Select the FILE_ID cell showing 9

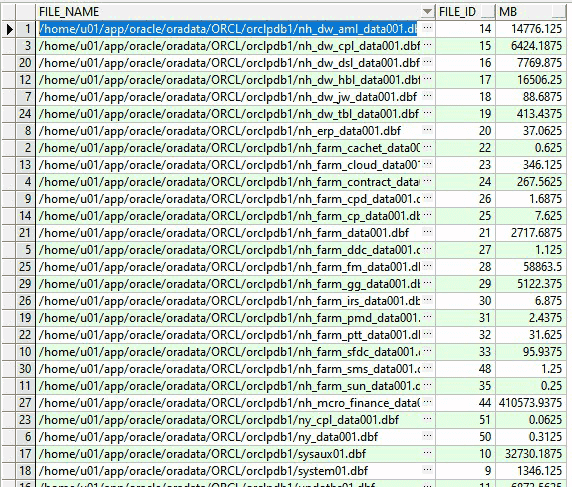pos(465,471)
